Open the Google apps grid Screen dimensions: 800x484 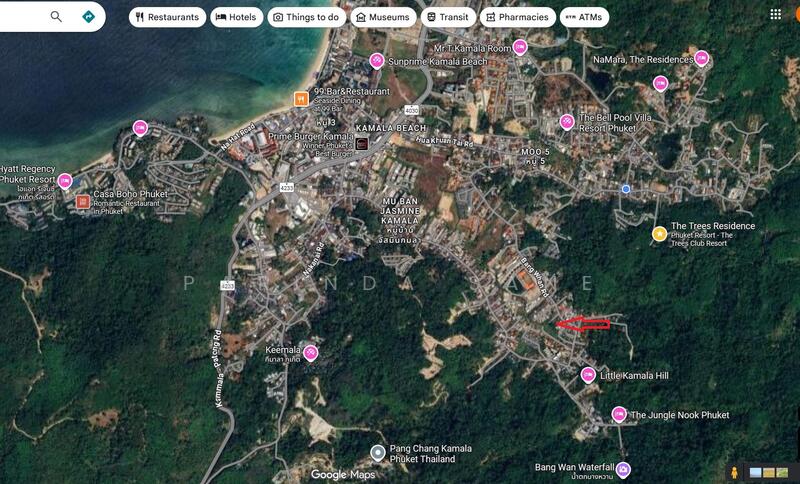point(775,15)
